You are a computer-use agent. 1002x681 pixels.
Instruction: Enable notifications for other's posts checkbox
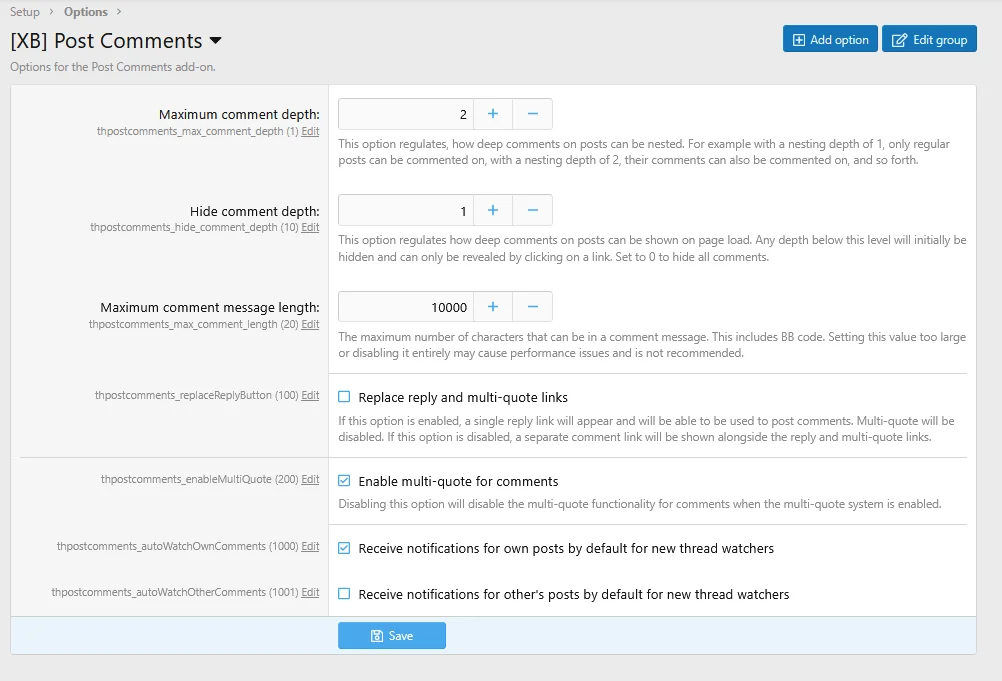tap(344, 594)
